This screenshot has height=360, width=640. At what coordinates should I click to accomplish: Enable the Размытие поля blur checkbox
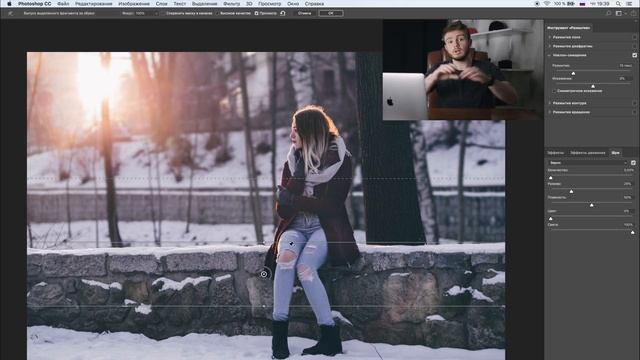click(634, 37)
